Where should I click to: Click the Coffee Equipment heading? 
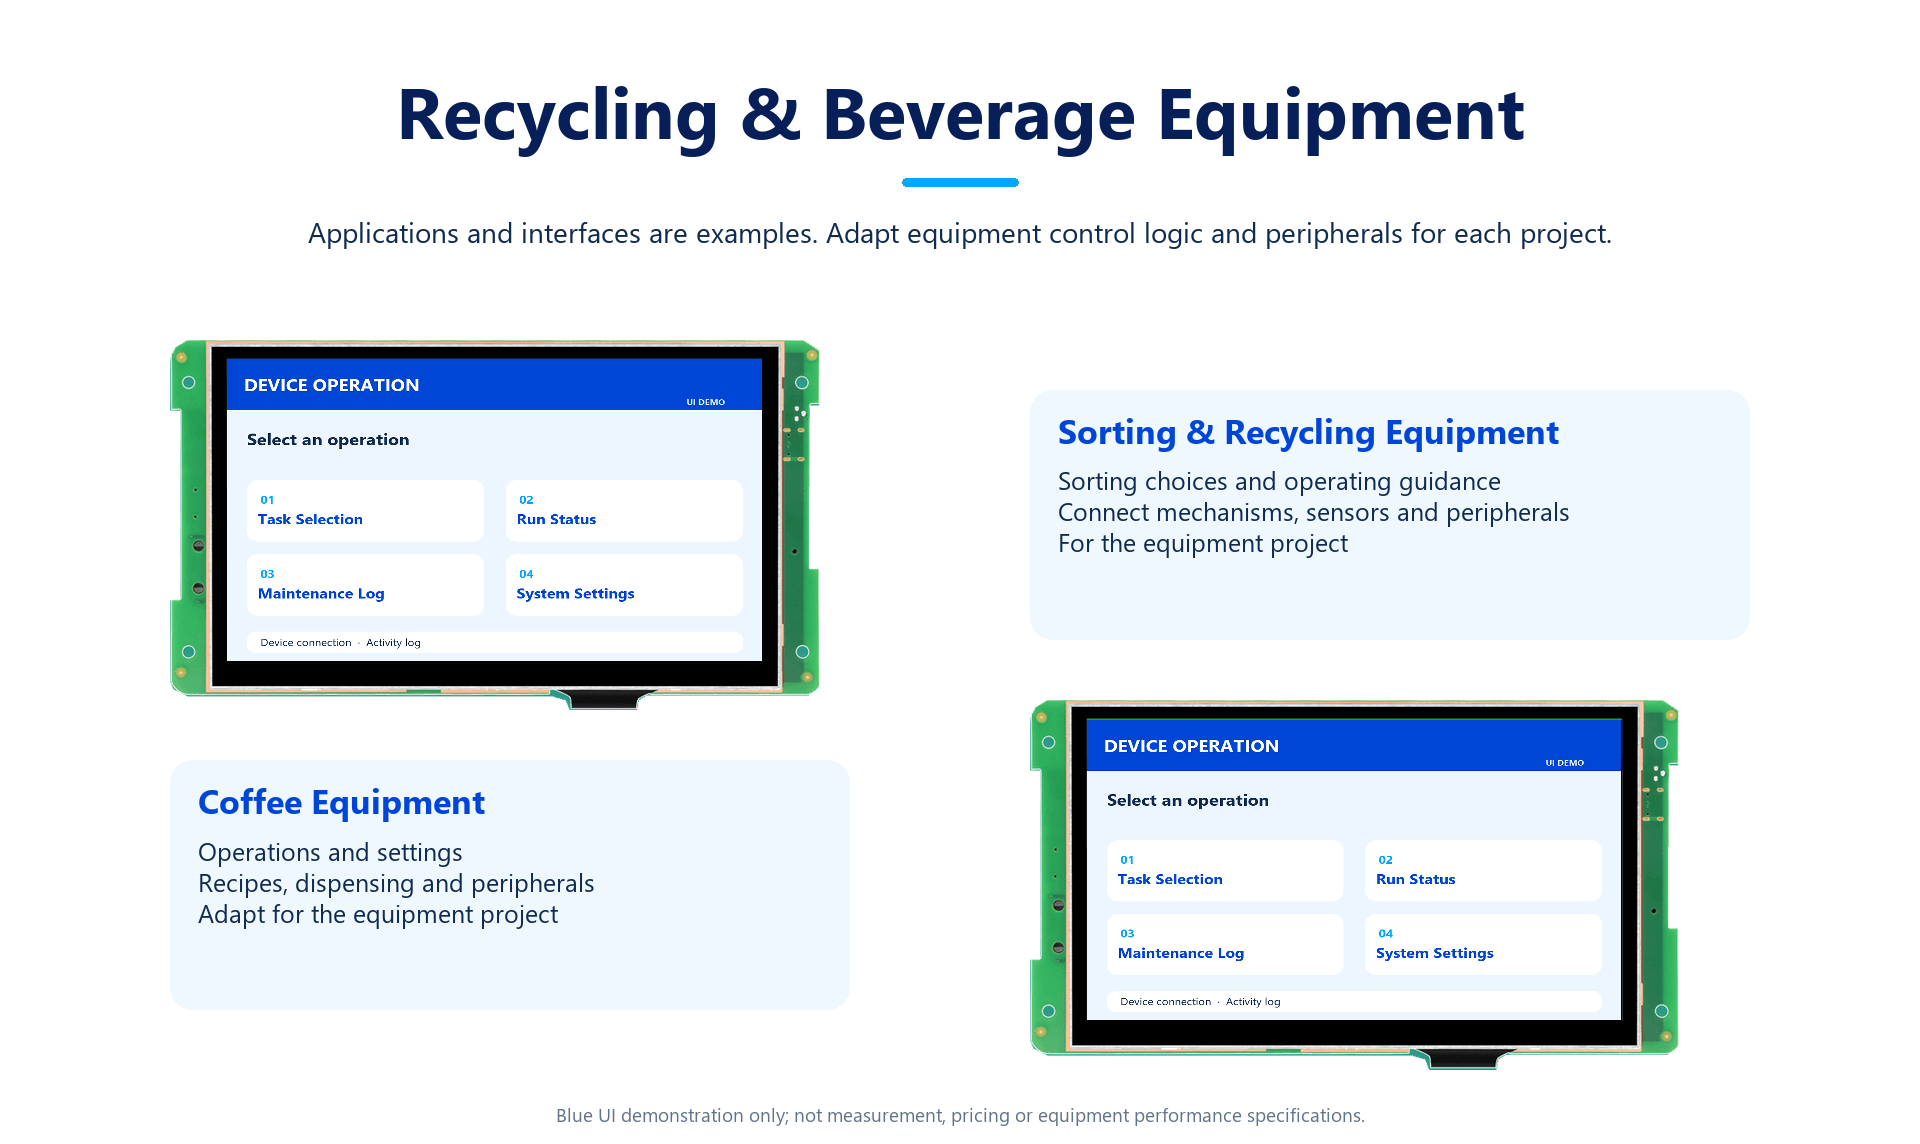(x=341, y=803)
